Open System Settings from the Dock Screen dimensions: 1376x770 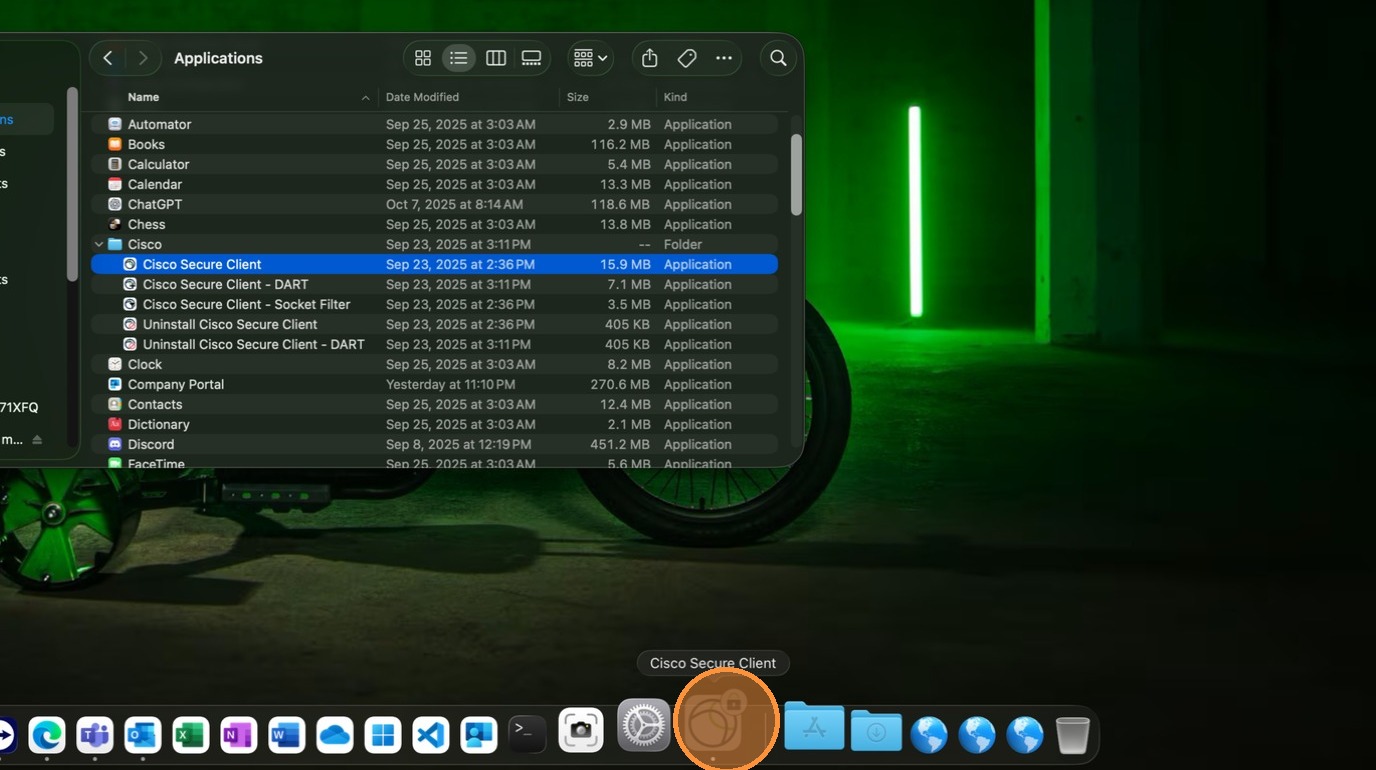pyautogui.click(x=644, y=726)
